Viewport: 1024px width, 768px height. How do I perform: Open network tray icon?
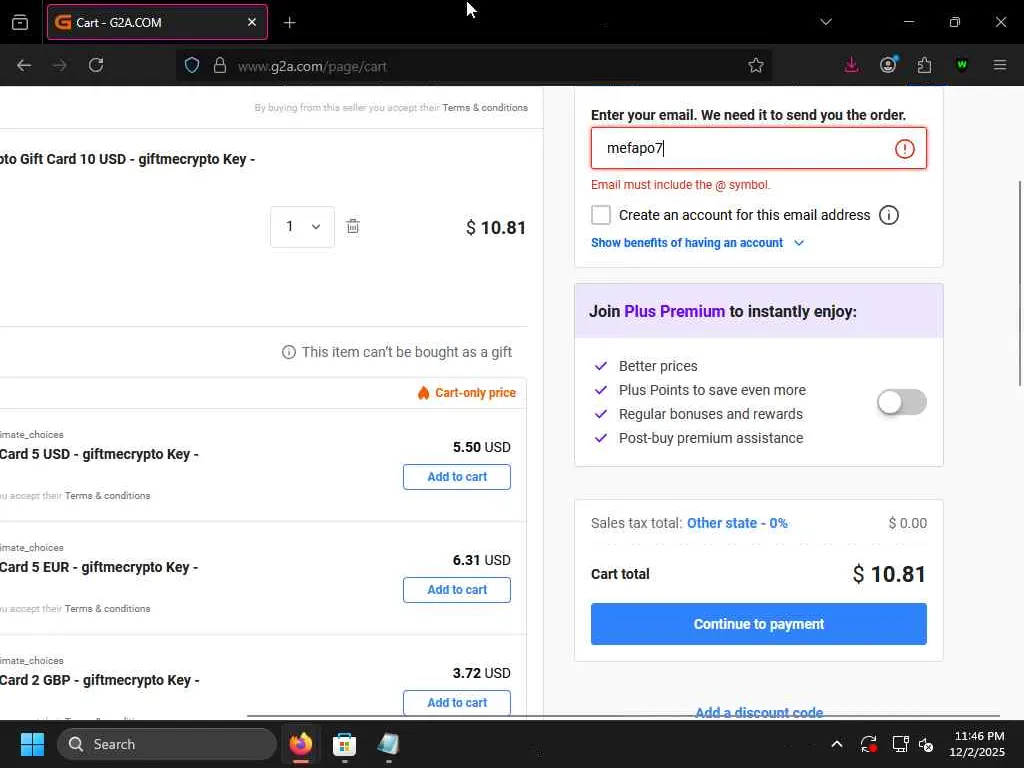click(x=901, y=744)
